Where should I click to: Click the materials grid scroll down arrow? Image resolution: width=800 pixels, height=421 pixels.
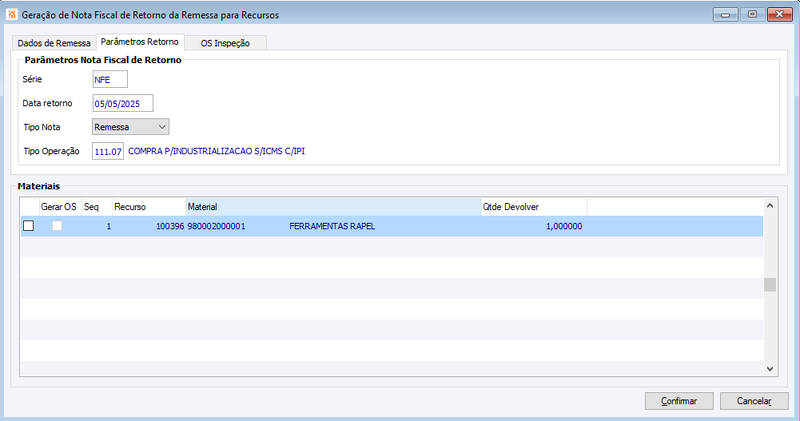[770, 368]
